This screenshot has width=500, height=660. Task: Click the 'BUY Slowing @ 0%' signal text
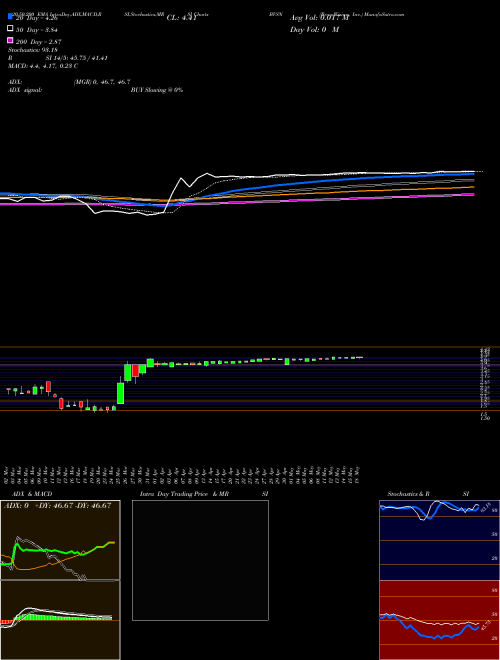[x=157, y=90]
